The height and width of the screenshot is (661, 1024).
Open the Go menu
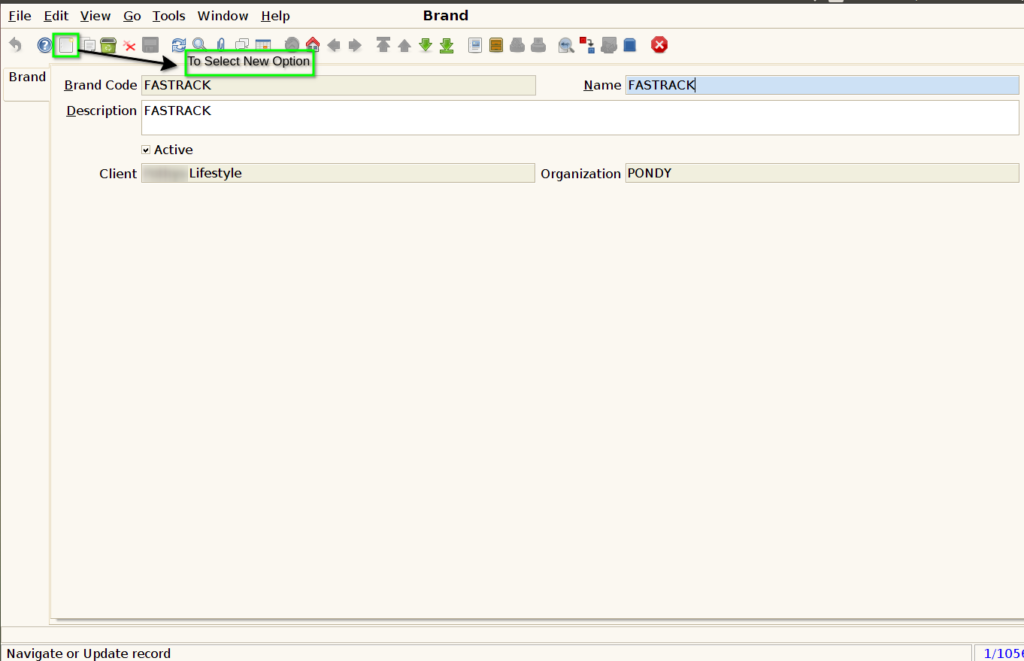pyautogui.click(x=132, y=16)
